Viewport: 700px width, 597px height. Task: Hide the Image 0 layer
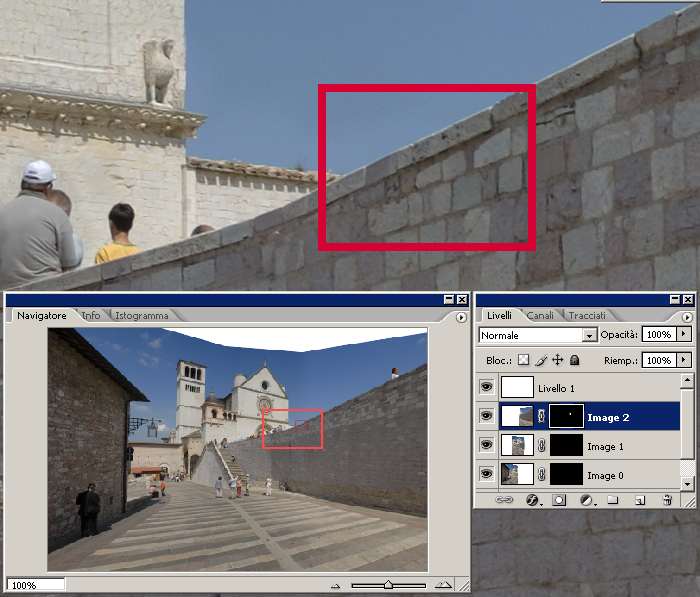[487, 473]
